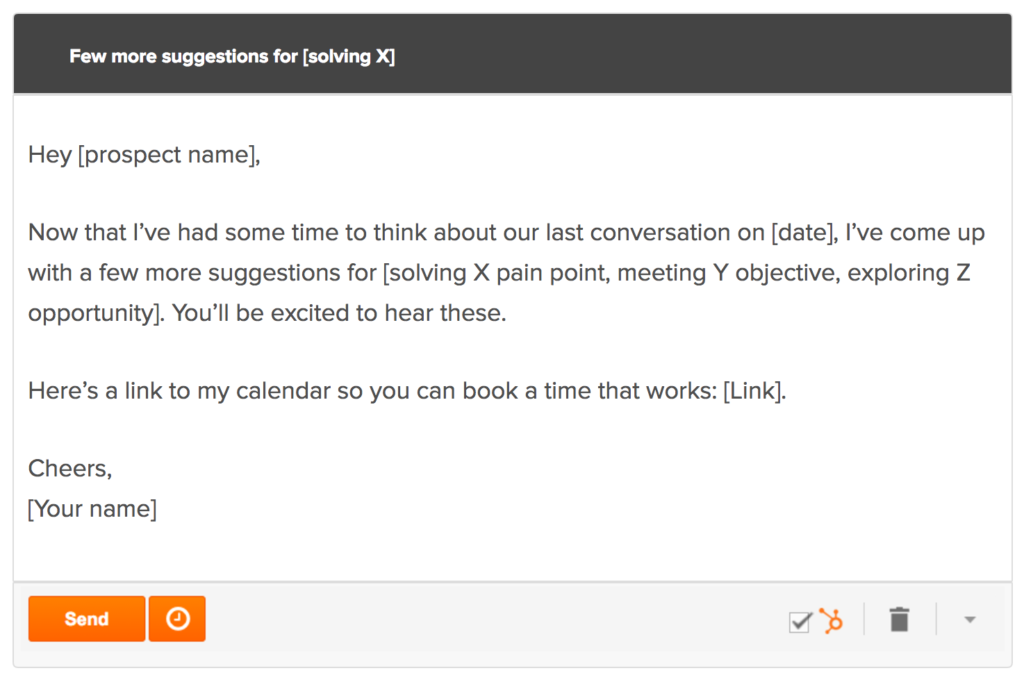
Task: Click the sentence 'You'll be excited to hear these.'
Action: click(x=339, y=313)
